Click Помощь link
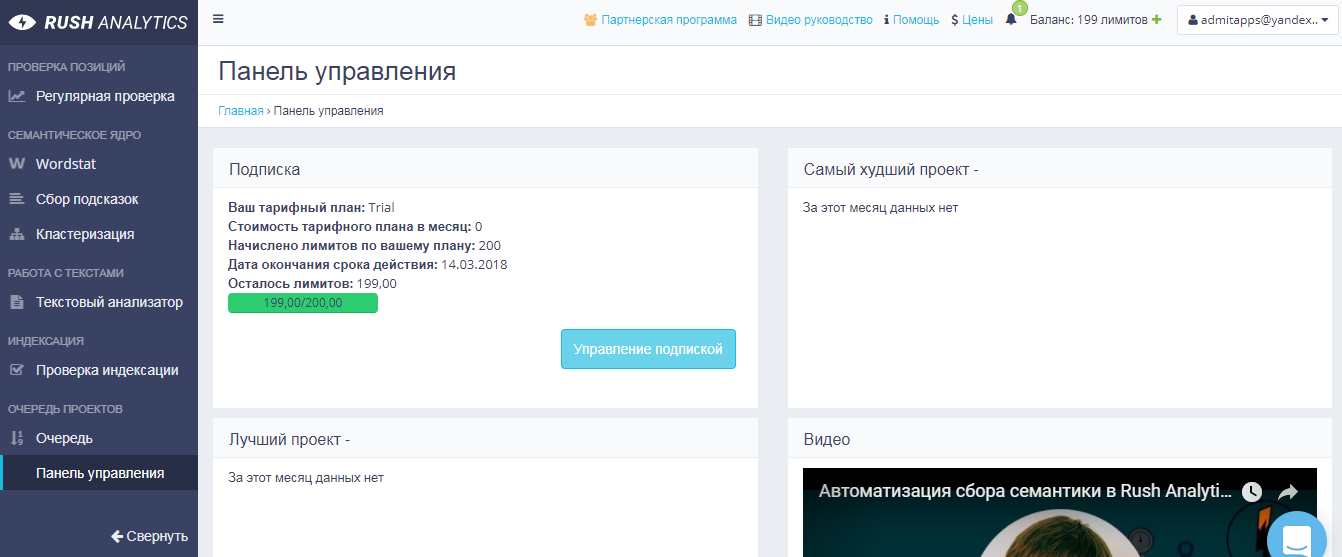Viewport: 1342px width, 557px height. pyautogui.click(x=916, y=19)
